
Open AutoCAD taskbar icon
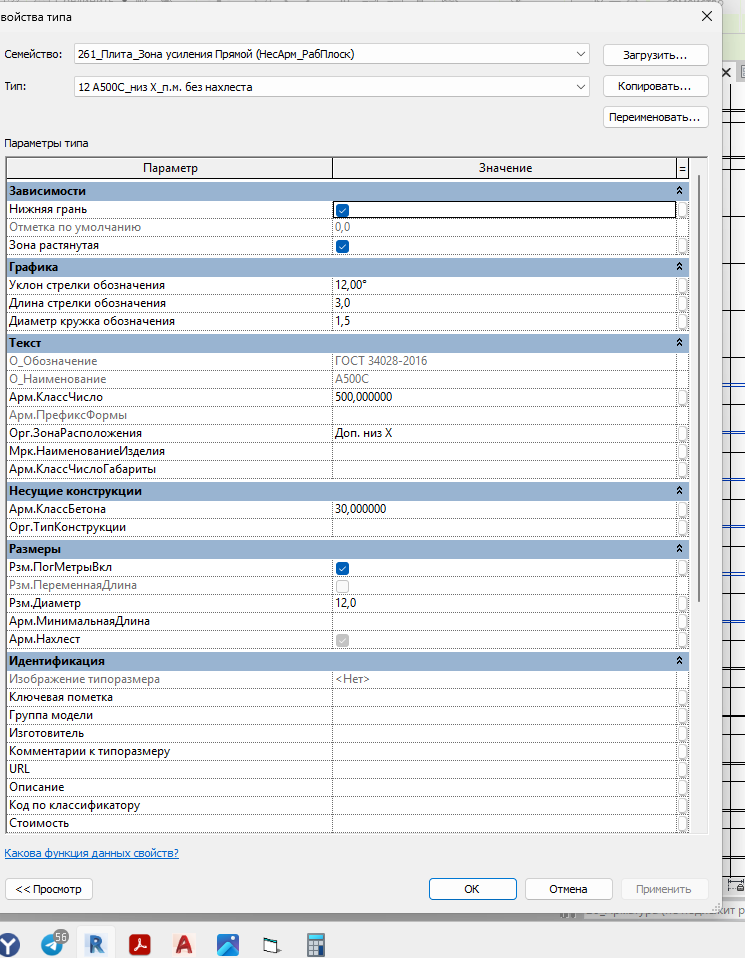click(184, 945)
